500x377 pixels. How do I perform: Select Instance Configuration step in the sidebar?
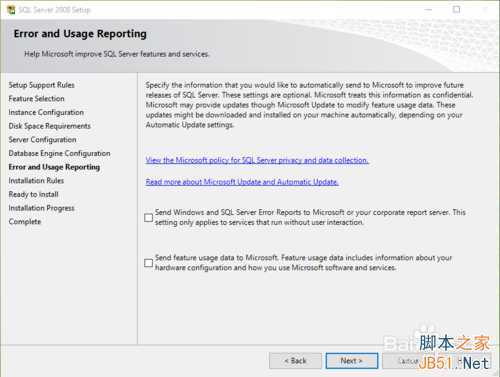46,112
